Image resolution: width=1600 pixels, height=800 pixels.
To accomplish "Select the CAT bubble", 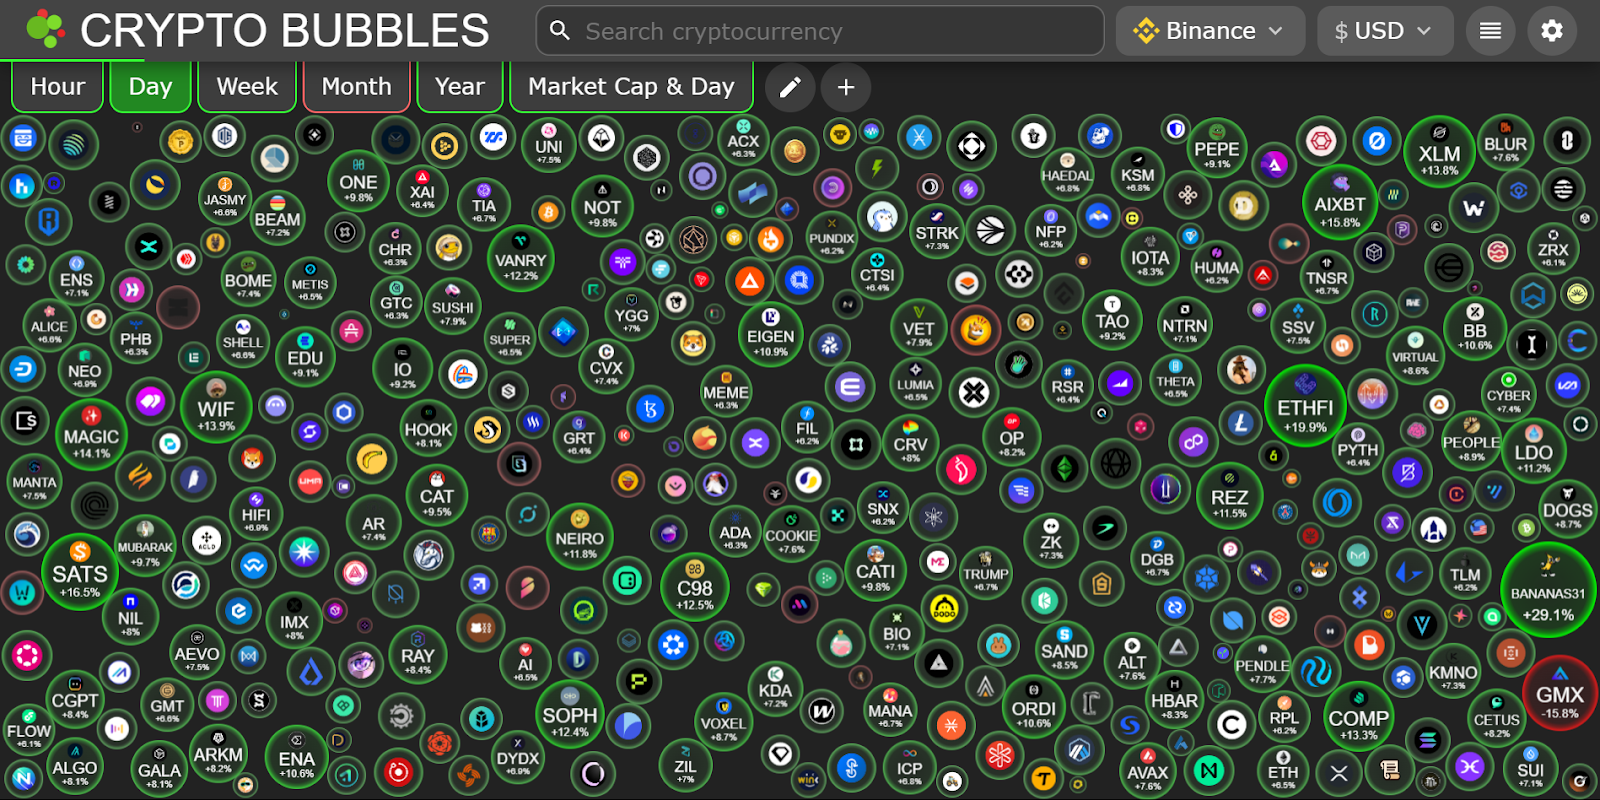I will [x=437, y=495].
